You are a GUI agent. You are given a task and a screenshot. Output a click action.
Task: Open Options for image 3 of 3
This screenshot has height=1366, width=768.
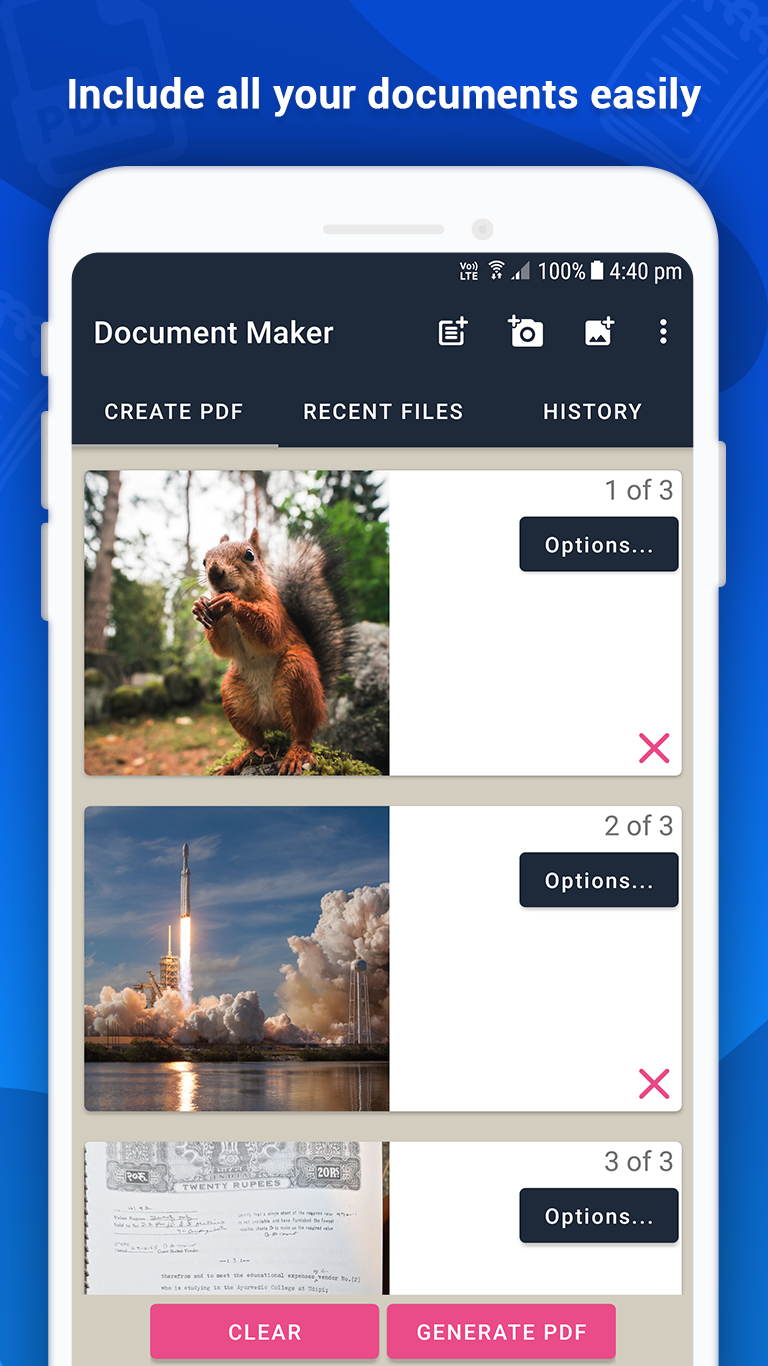[599, 1216]
